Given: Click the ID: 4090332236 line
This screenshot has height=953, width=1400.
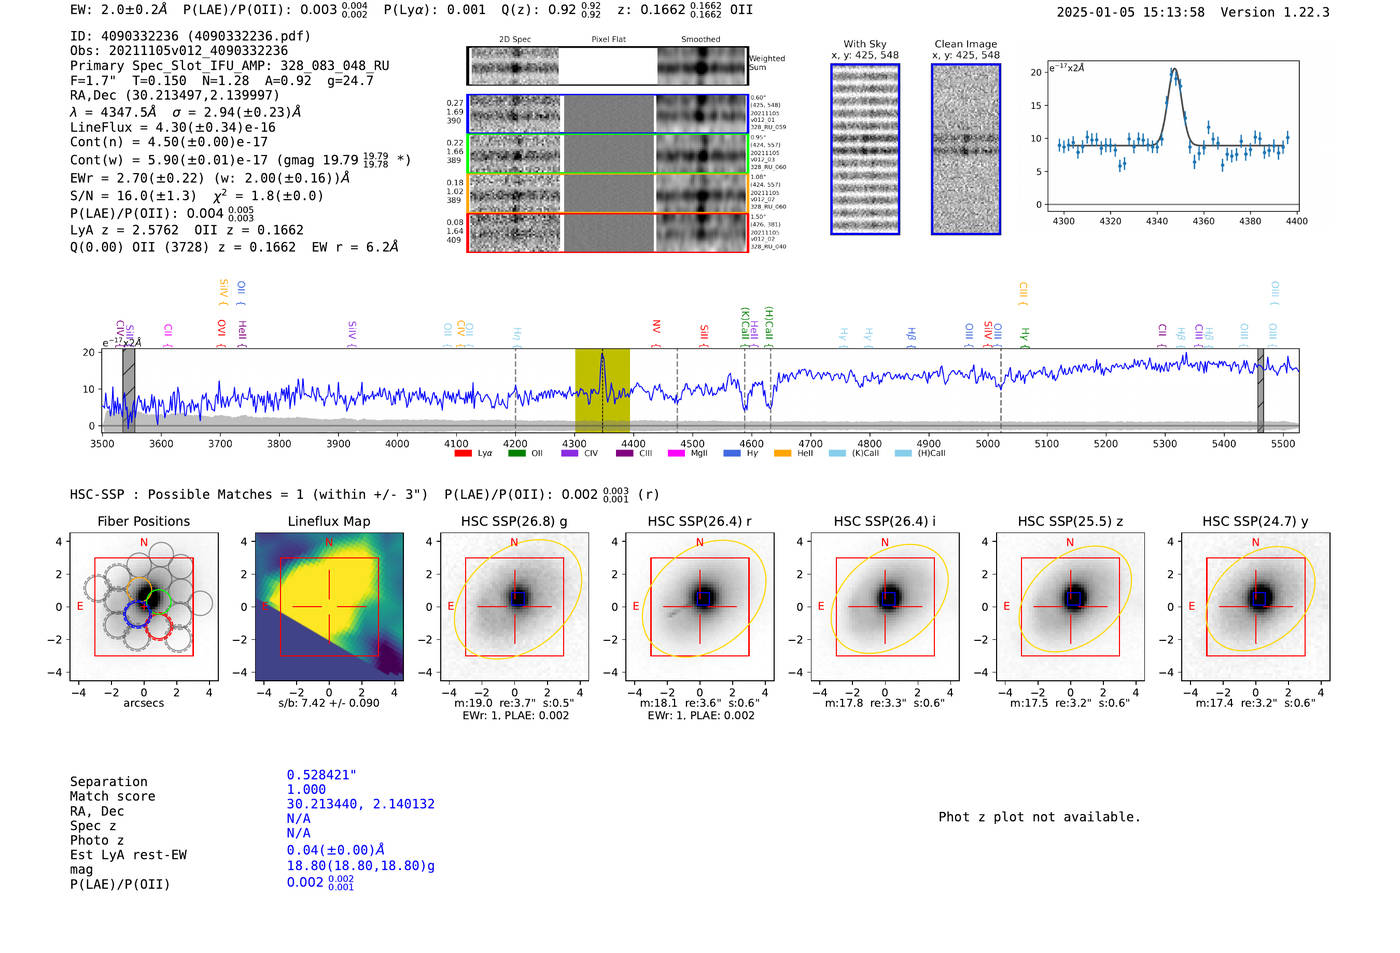Looking at the screenshot, I should coord(190,36).
